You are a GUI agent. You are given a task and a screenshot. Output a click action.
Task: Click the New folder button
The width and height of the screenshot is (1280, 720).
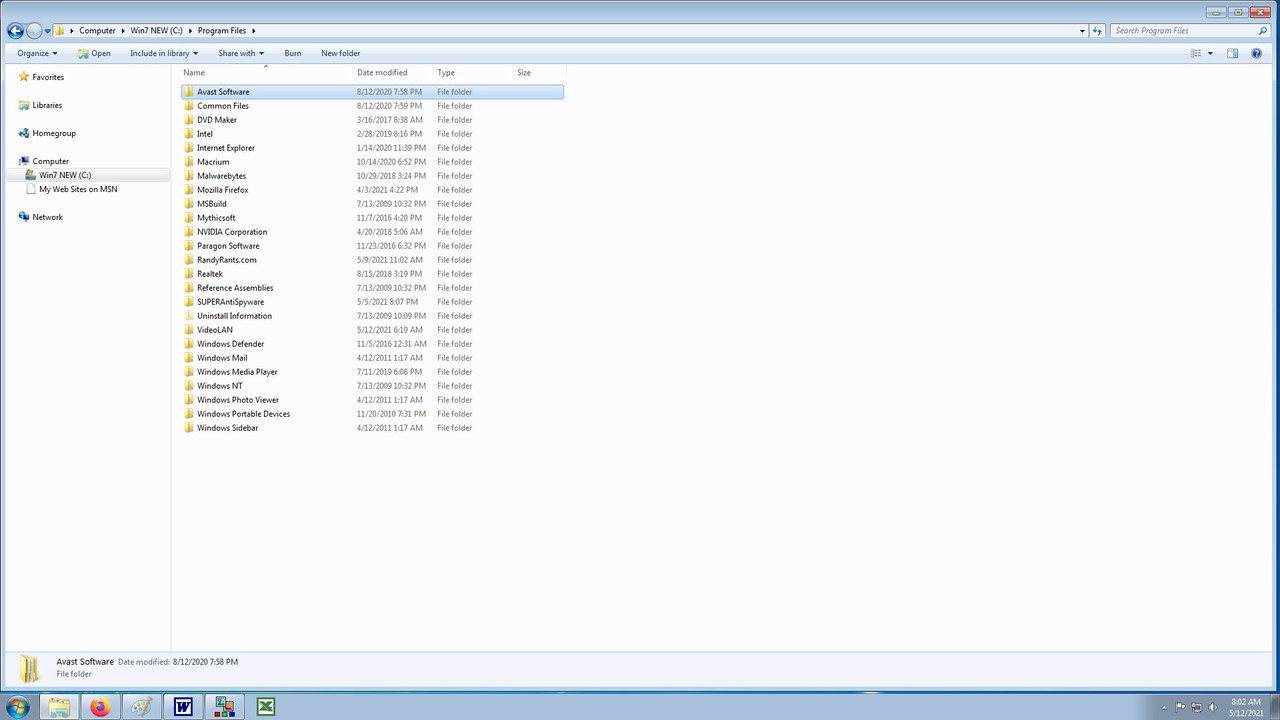(340, 53)
